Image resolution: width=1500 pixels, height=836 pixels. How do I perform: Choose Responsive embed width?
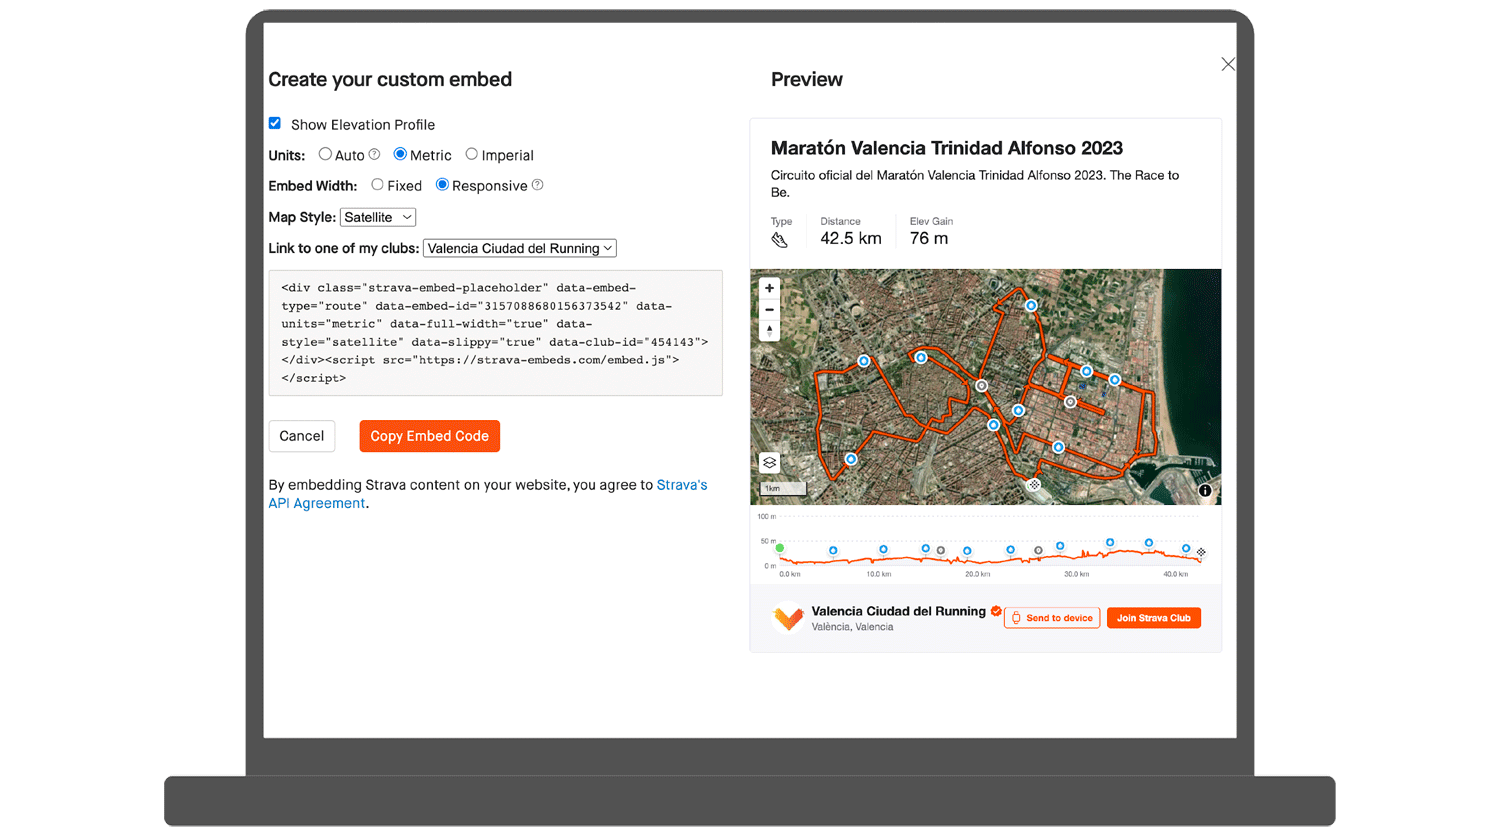click(x=442, y=184)
